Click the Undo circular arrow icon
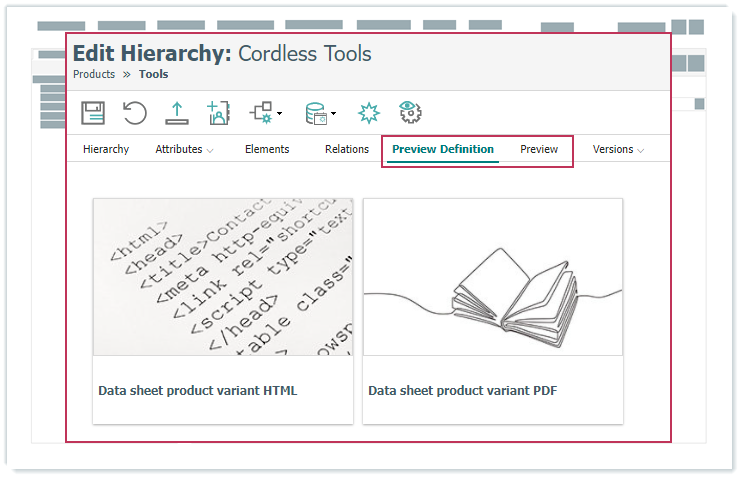The width and height of the screenshot is (742, 479). tap(134, 113)
